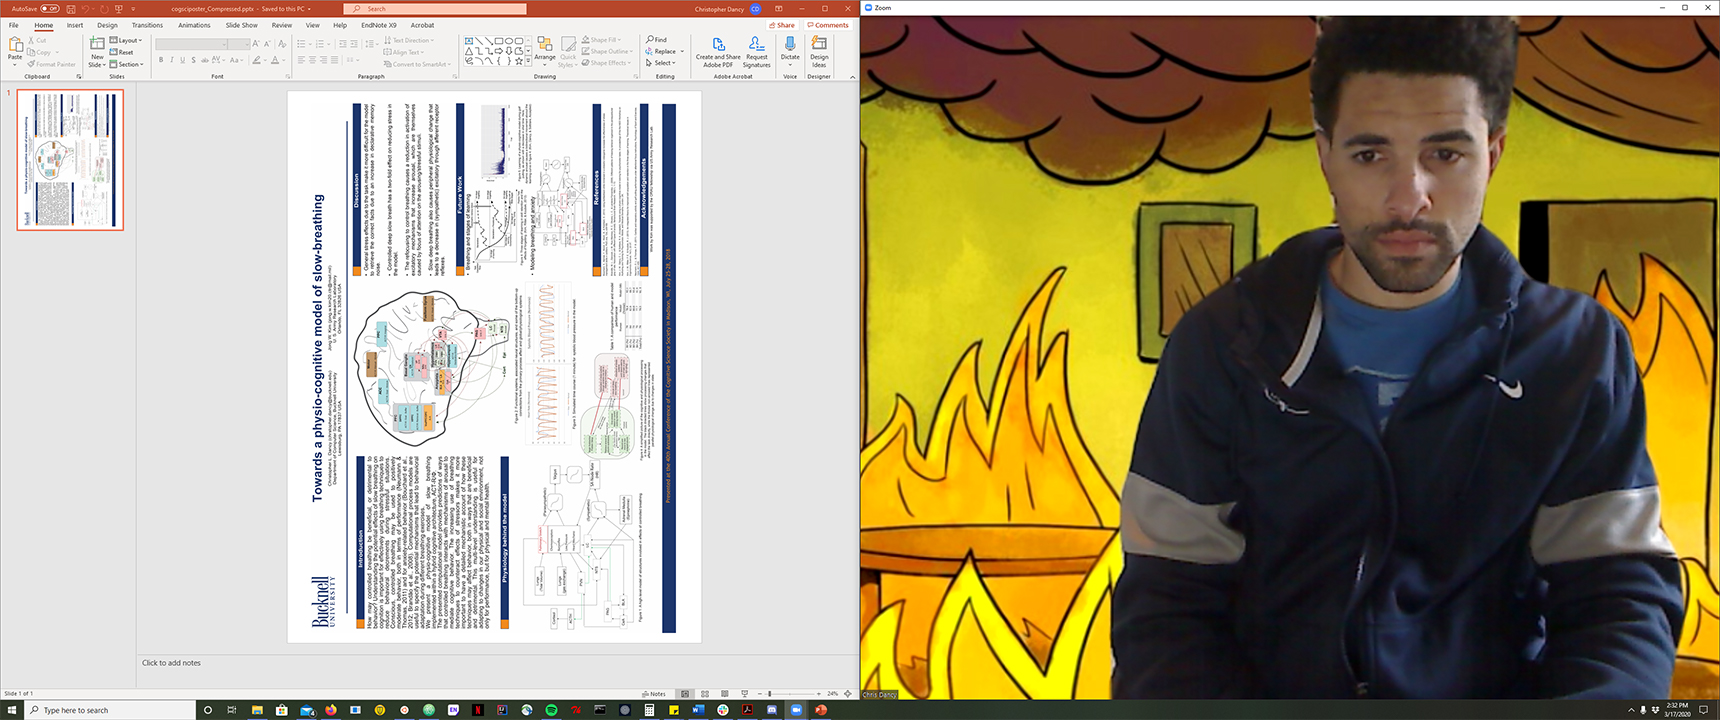
Task: Open the Windows Start menu
Action: click(x=12, y=710)
